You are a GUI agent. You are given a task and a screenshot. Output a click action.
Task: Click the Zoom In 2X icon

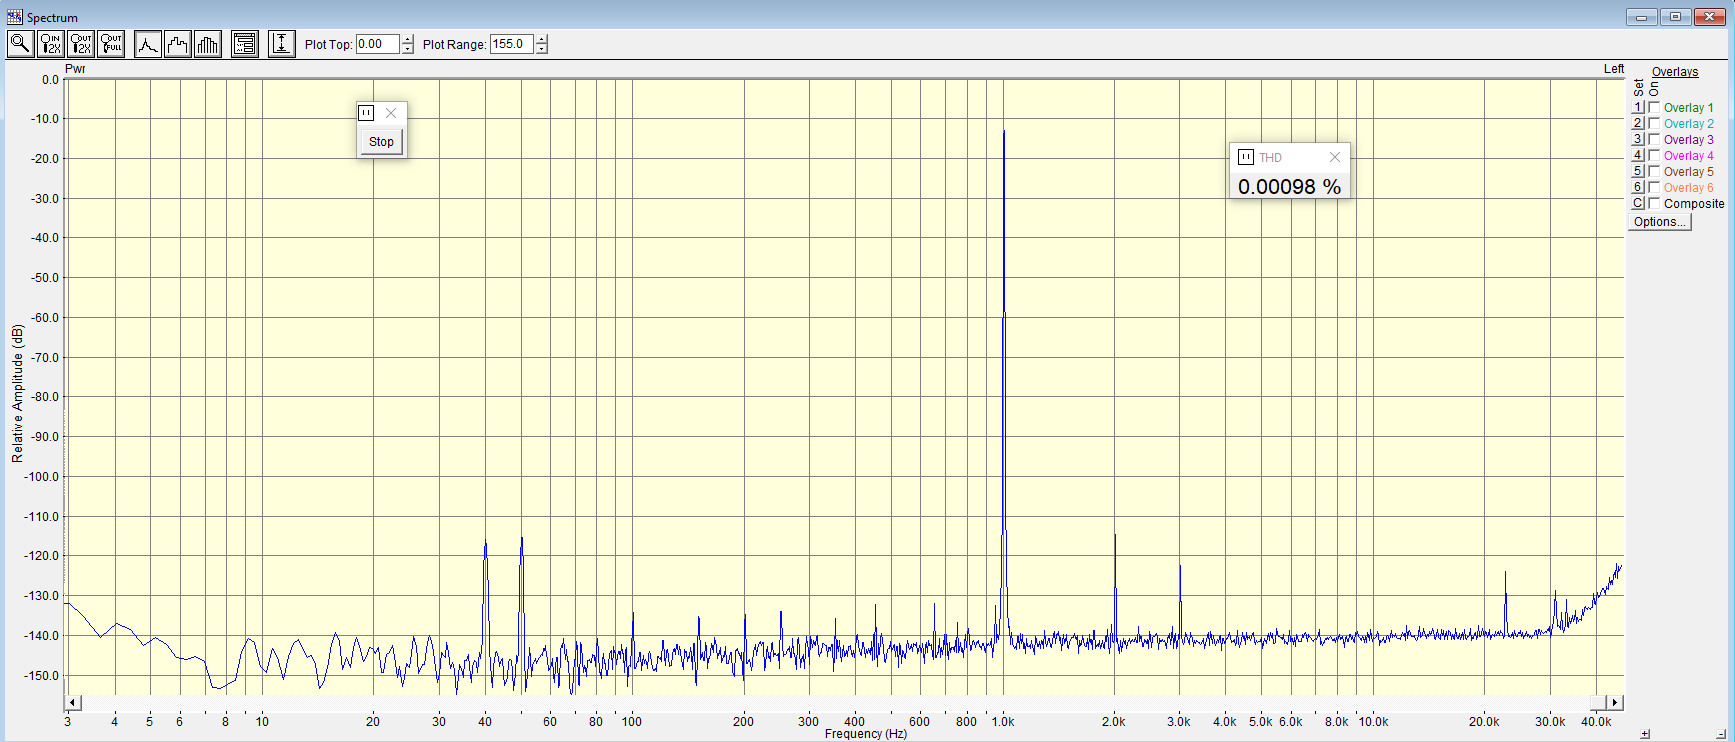[51, 44]
